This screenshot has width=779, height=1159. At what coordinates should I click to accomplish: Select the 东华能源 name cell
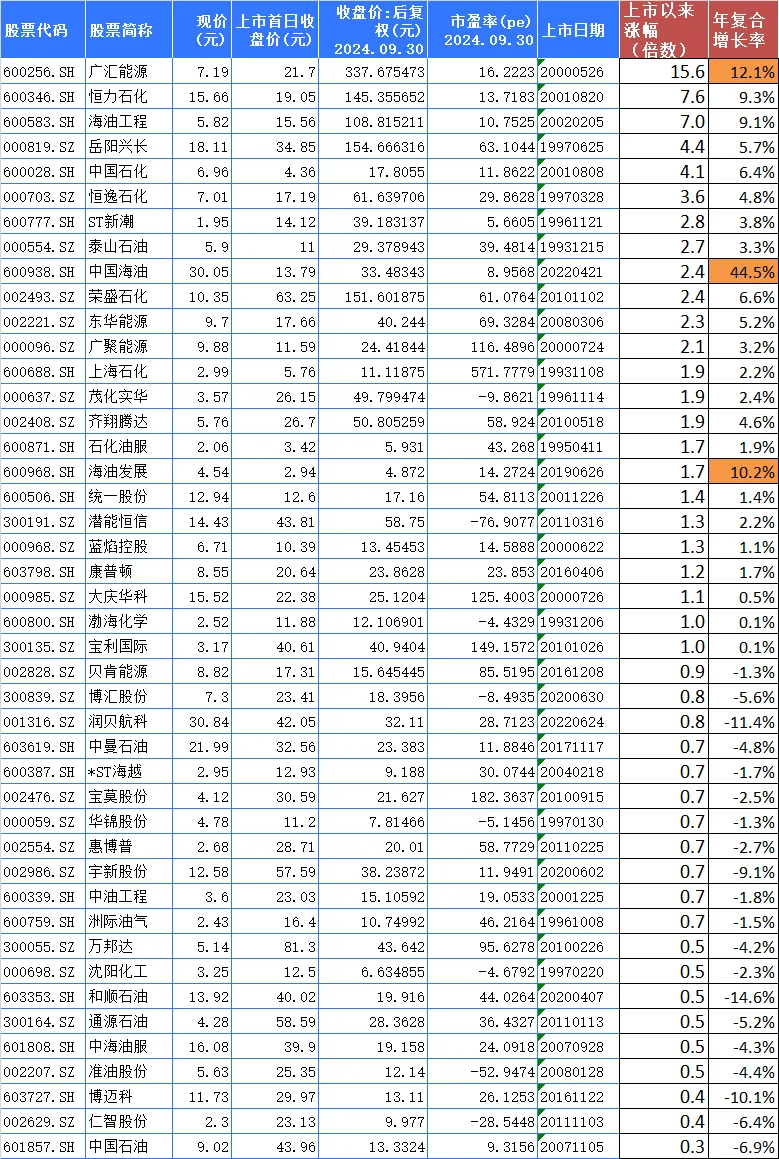(x=129, y=322)
